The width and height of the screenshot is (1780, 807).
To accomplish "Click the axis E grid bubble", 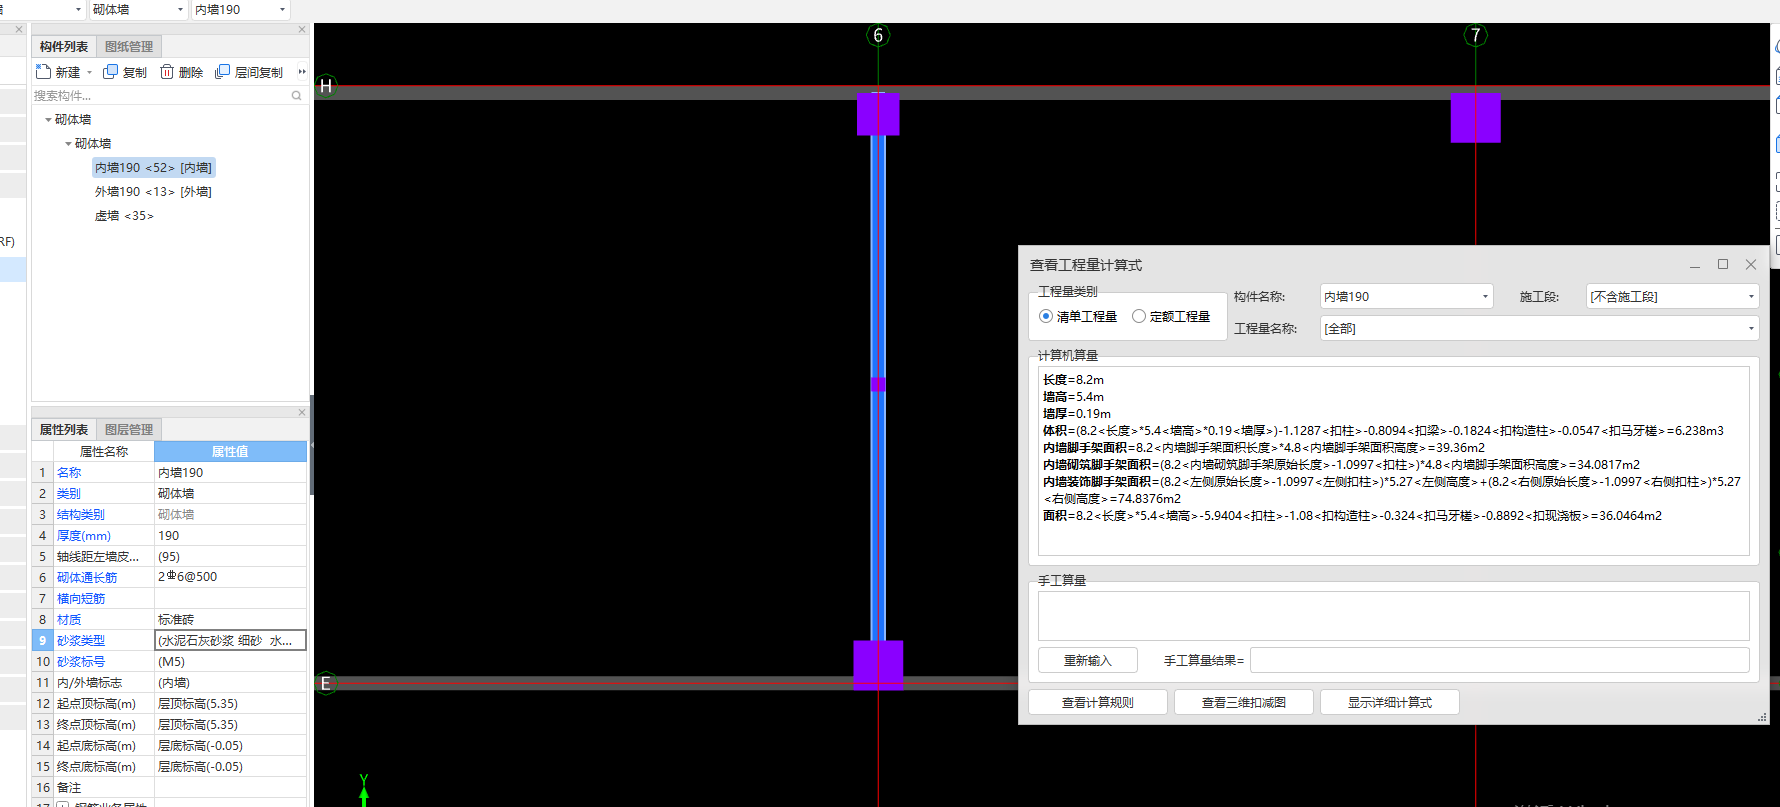I will point(326,684).
